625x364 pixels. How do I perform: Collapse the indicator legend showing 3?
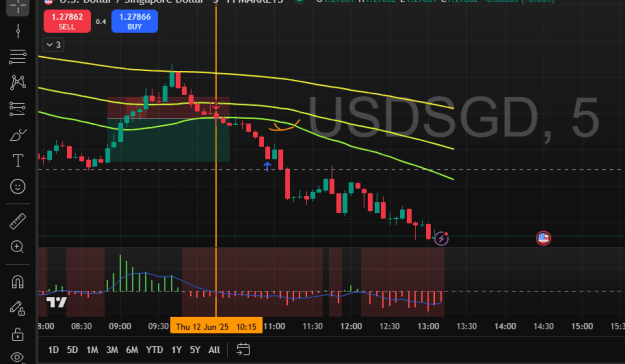[53, 45]
